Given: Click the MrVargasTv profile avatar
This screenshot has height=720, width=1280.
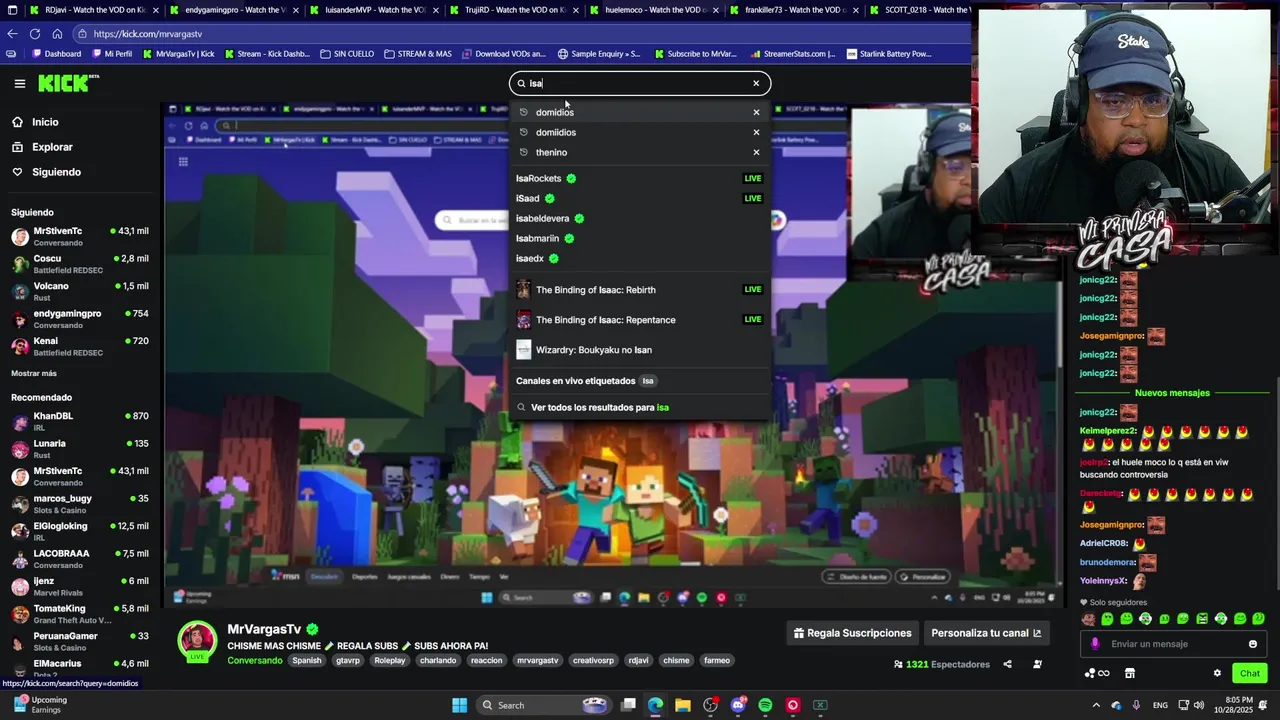Looking at the screenshot, I should pyautogui.click(x=197, y=641).
